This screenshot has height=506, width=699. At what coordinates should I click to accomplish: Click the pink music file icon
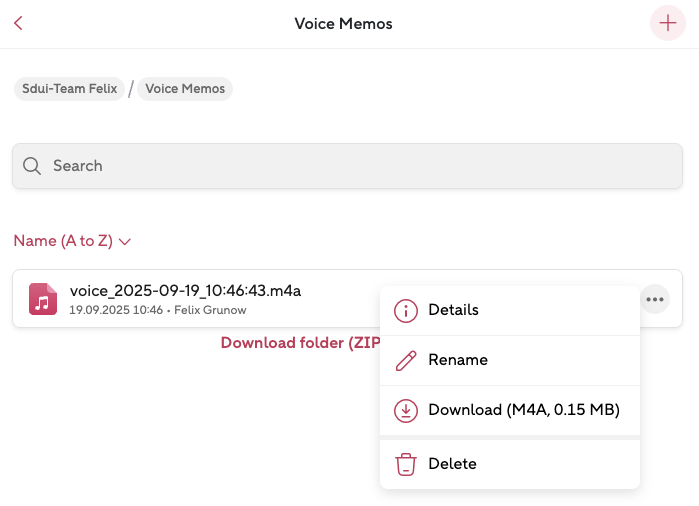43,299
